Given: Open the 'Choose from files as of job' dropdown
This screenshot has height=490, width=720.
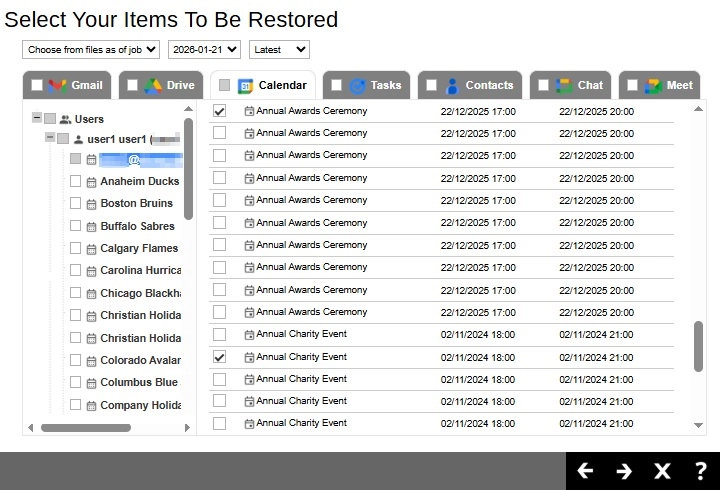Looking at the screenshot, I should coord(91,49).
